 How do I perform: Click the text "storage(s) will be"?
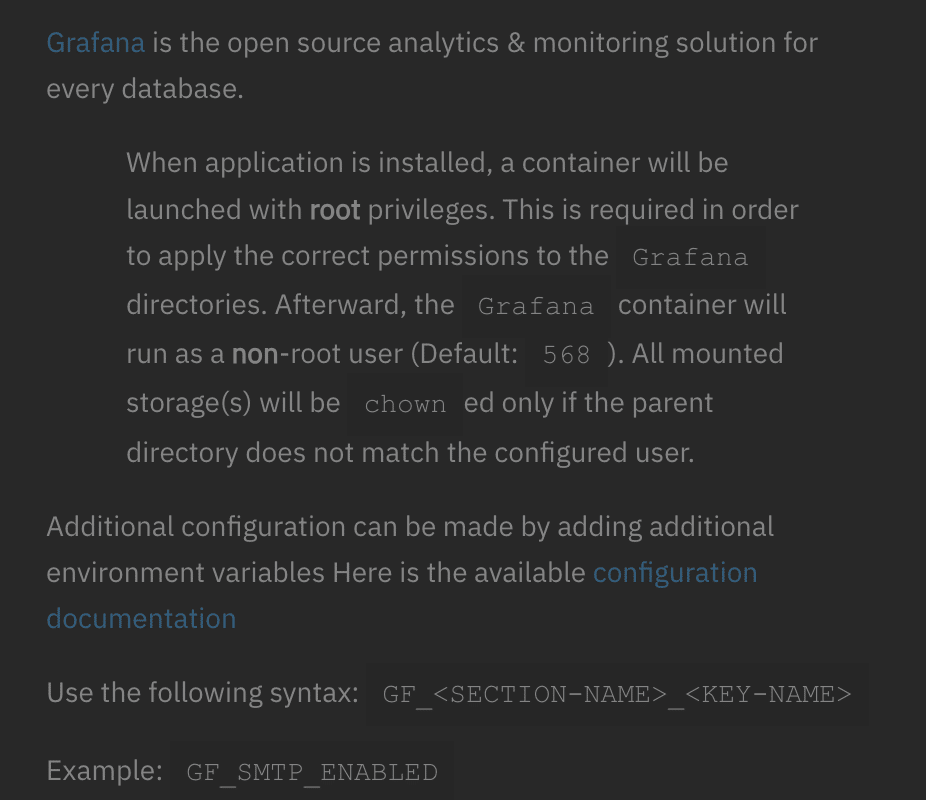233,403
